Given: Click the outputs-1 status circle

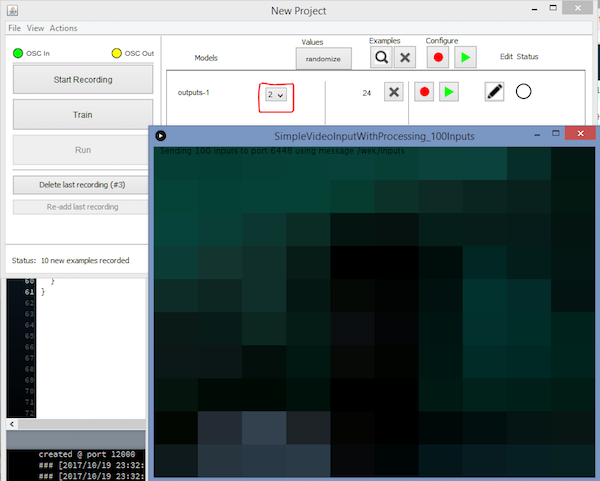Looking at the screenshot, I should (x=523, y=92).
